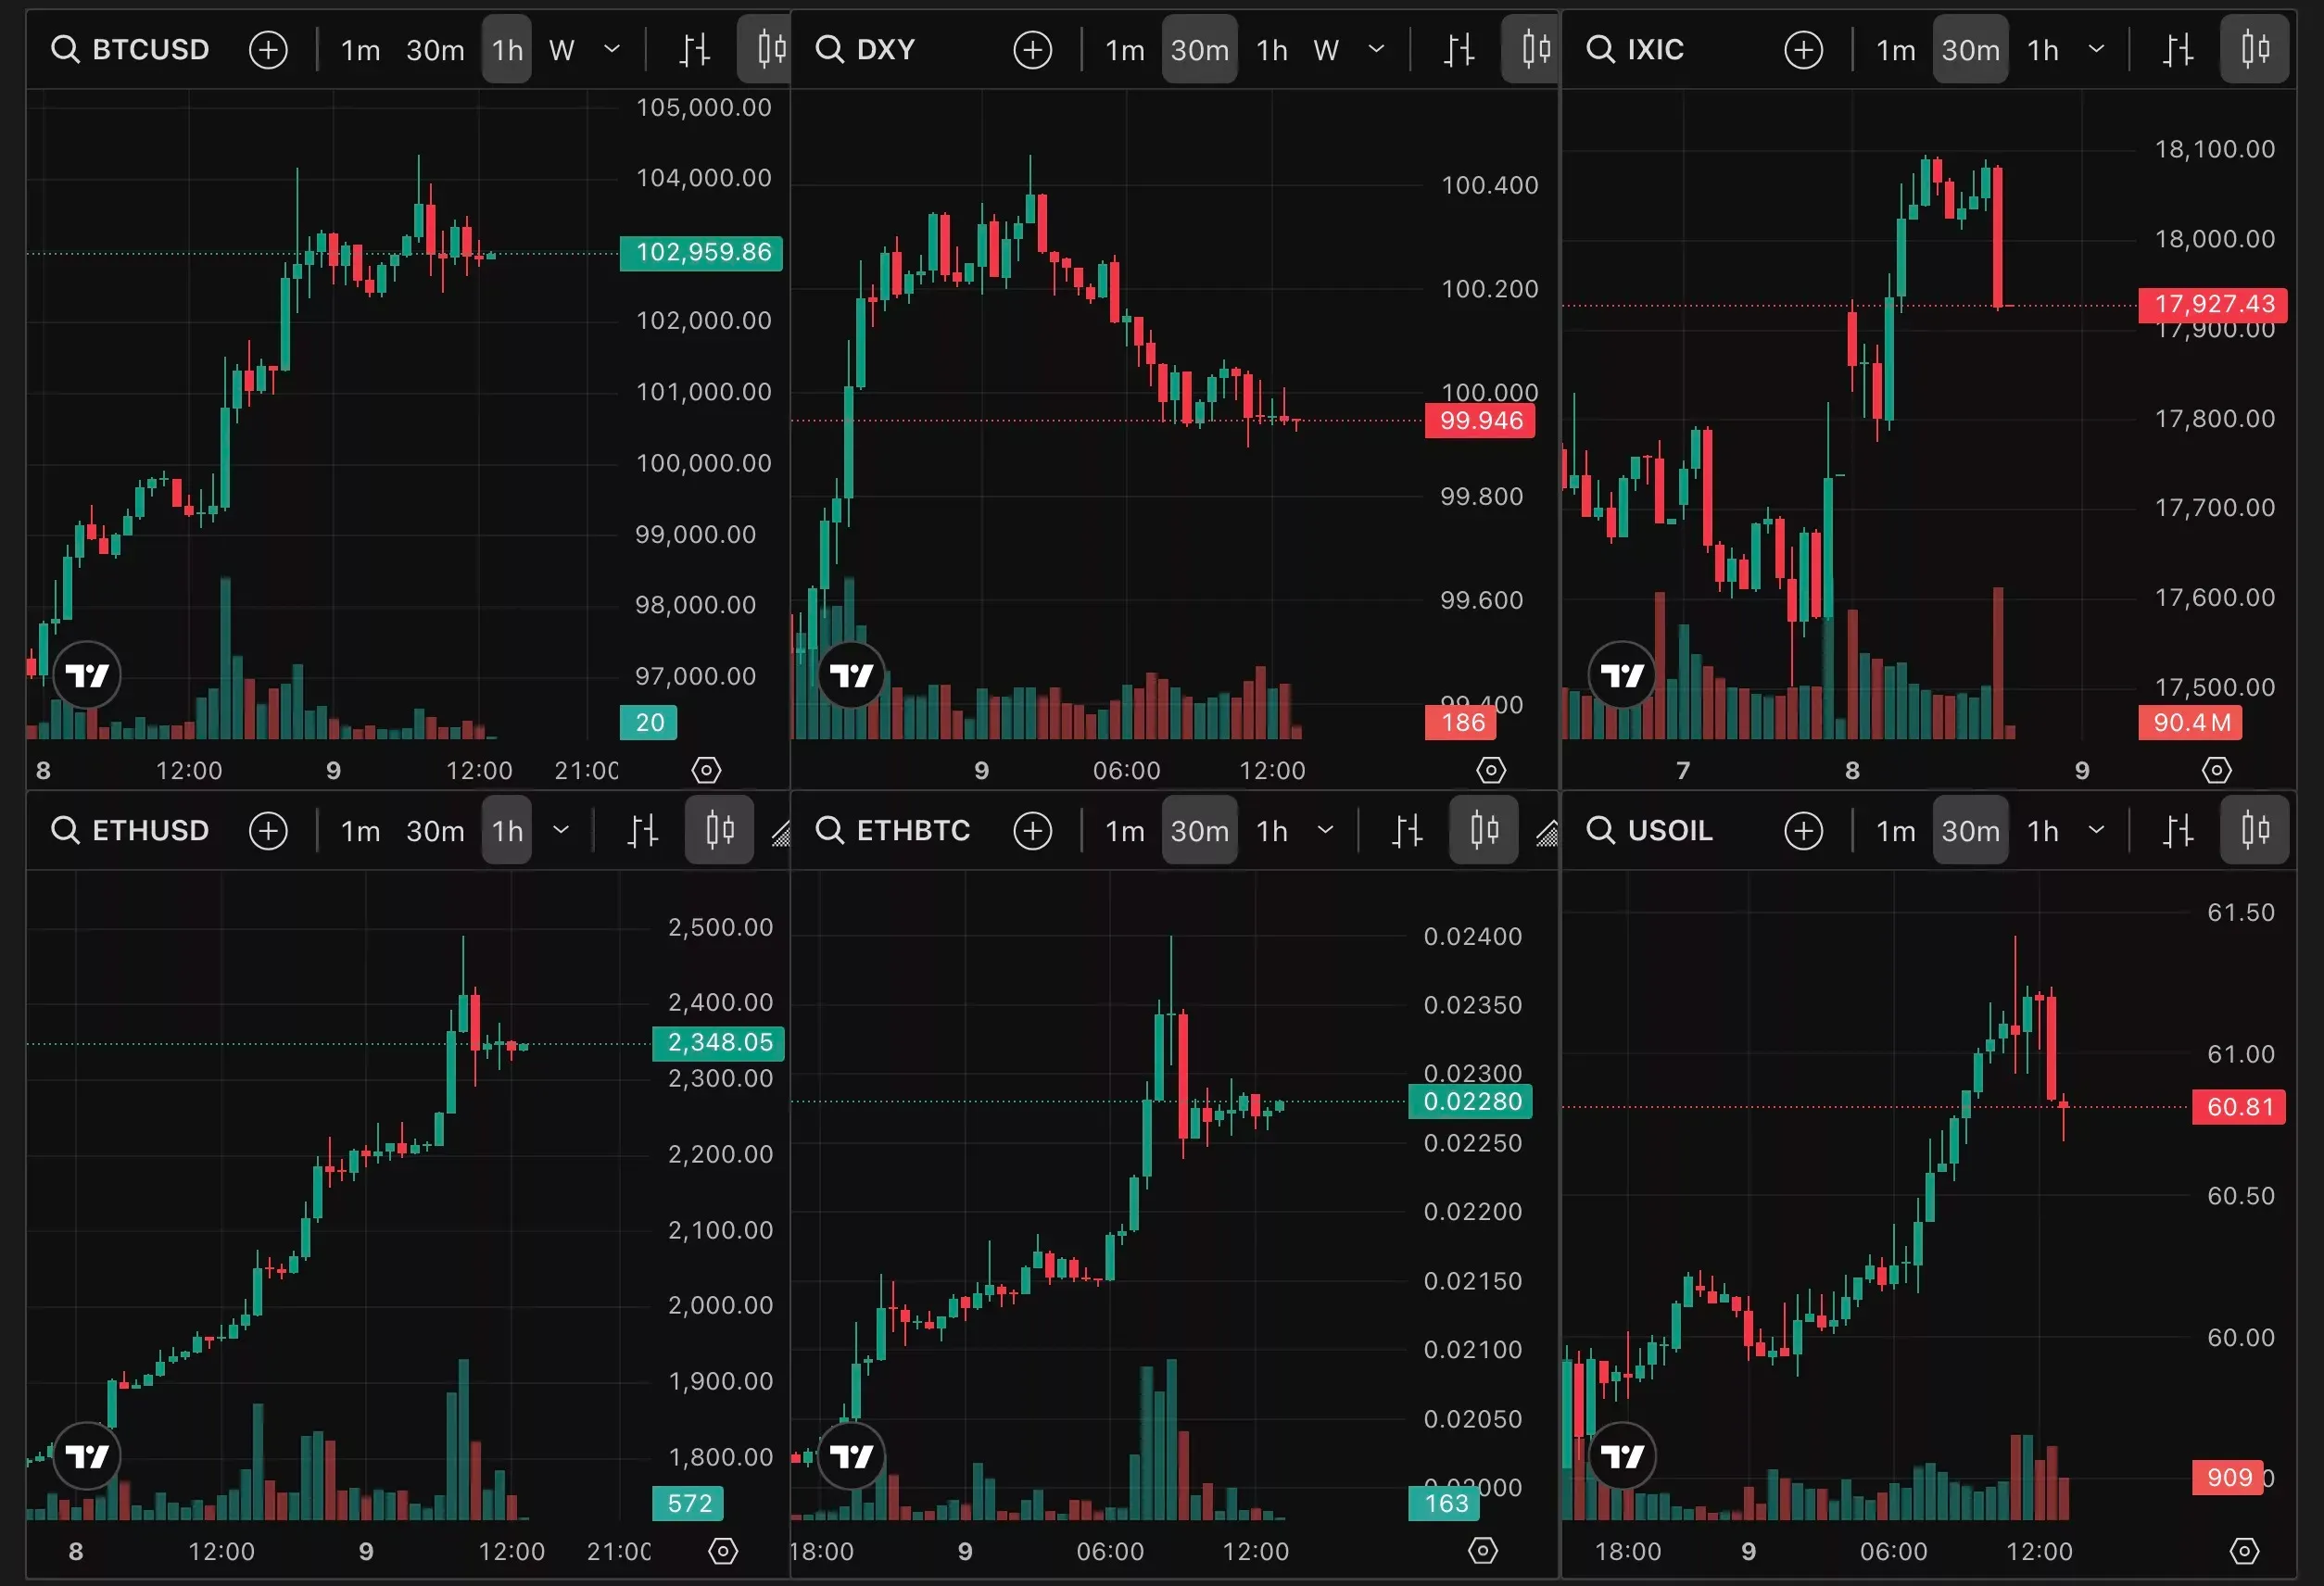Expand the interval dropdown on the BTCUSD chart
The width and height of the screenshot is (2324, 1586).
(612, 49)
